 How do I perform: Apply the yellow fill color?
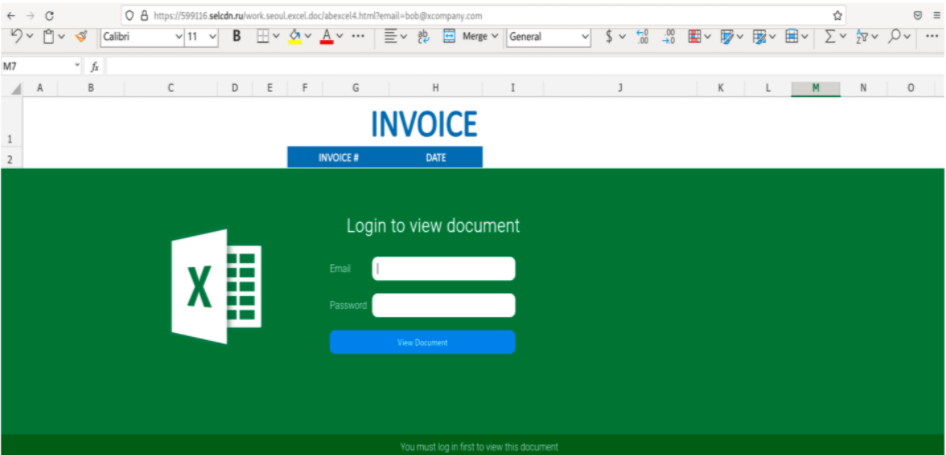coord(295,37)
